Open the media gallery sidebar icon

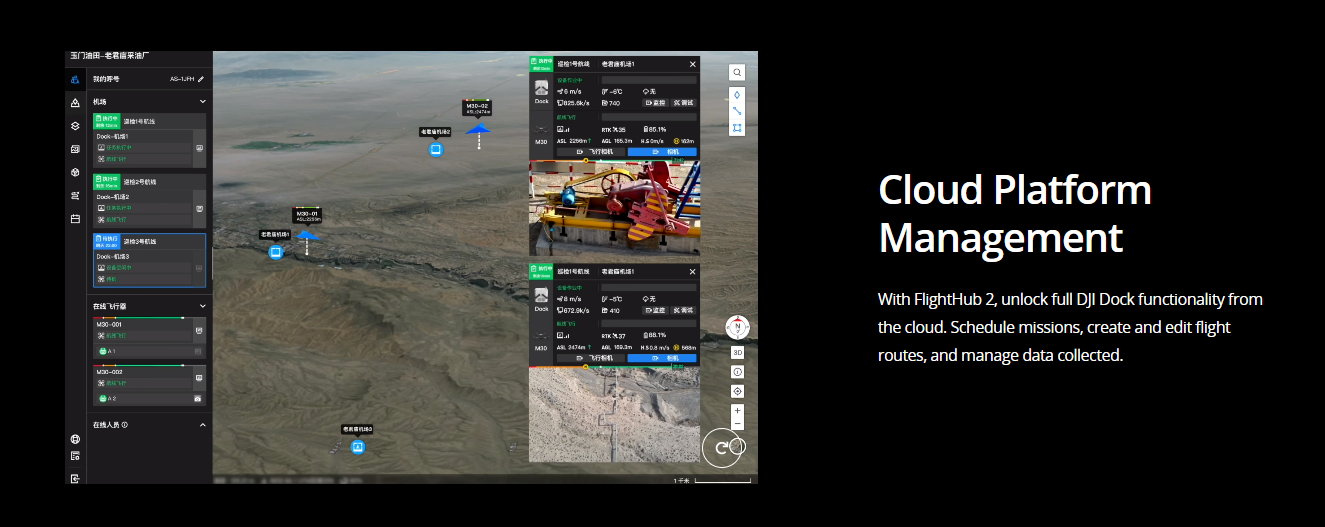[75, 149]
